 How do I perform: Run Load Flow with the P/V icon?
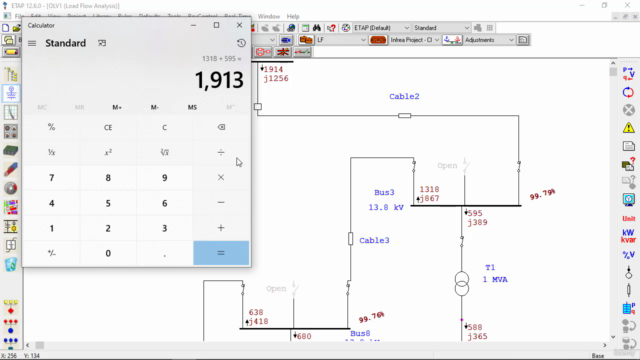coord(629,74)
